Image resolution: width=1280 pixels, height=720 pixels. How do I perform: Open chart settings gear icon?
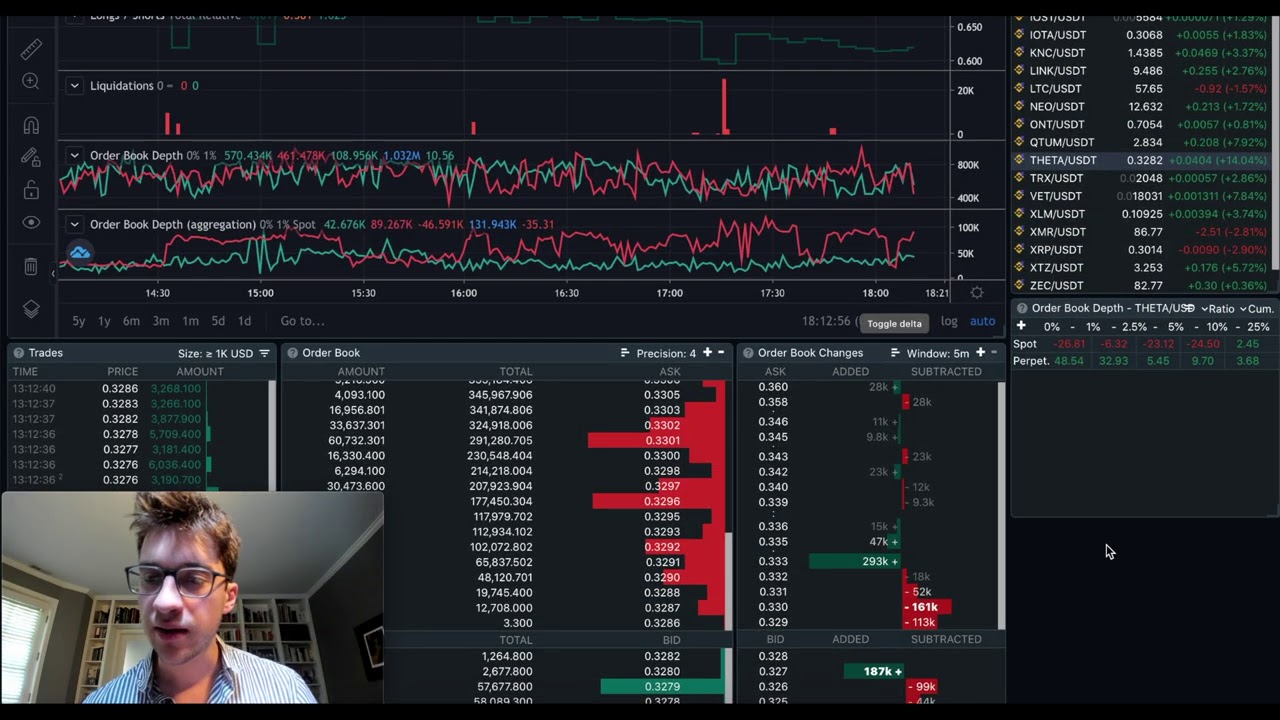coord(977,293)
